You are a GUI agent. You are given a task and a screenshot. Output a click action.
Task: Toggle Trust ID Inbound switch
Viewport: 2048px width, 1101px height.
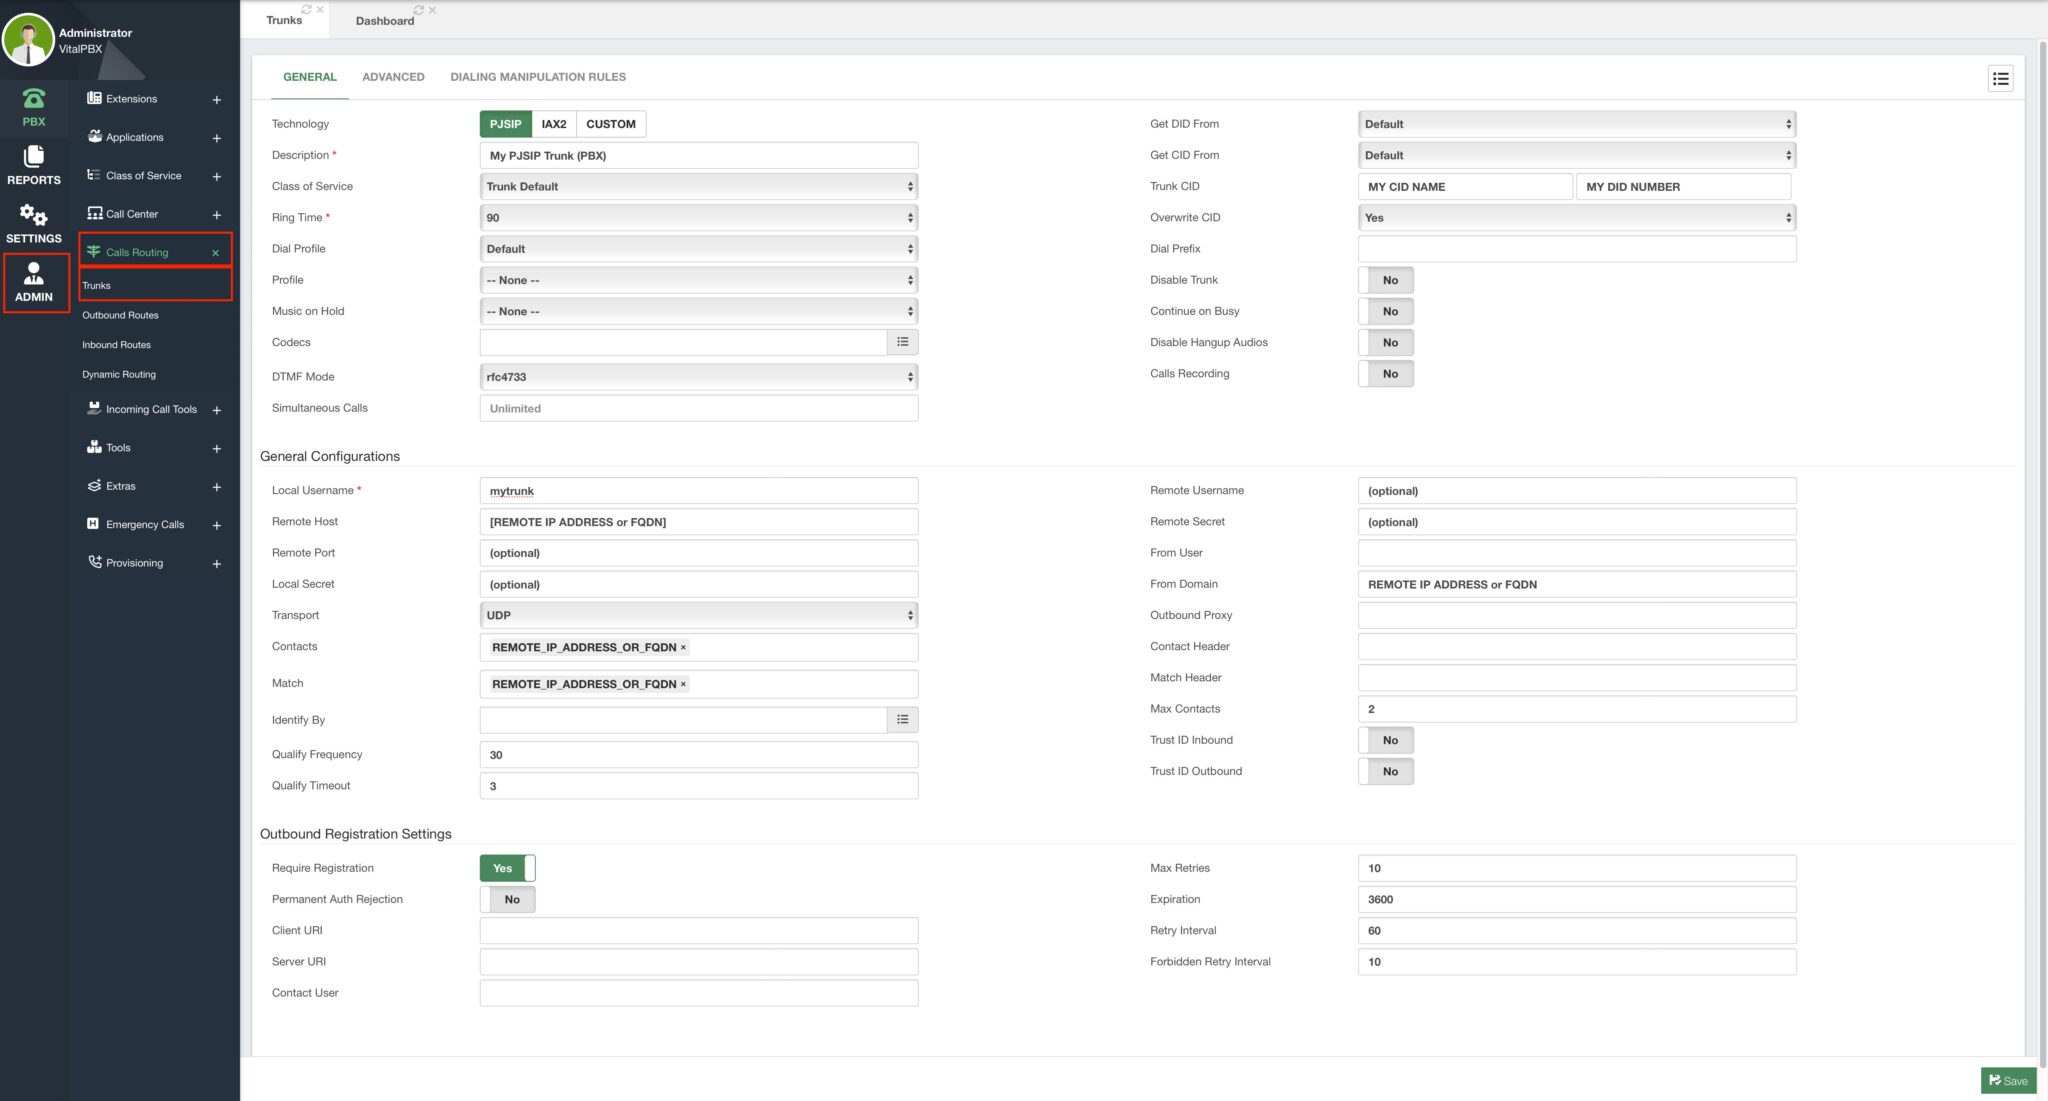(x=1385, y=740)
